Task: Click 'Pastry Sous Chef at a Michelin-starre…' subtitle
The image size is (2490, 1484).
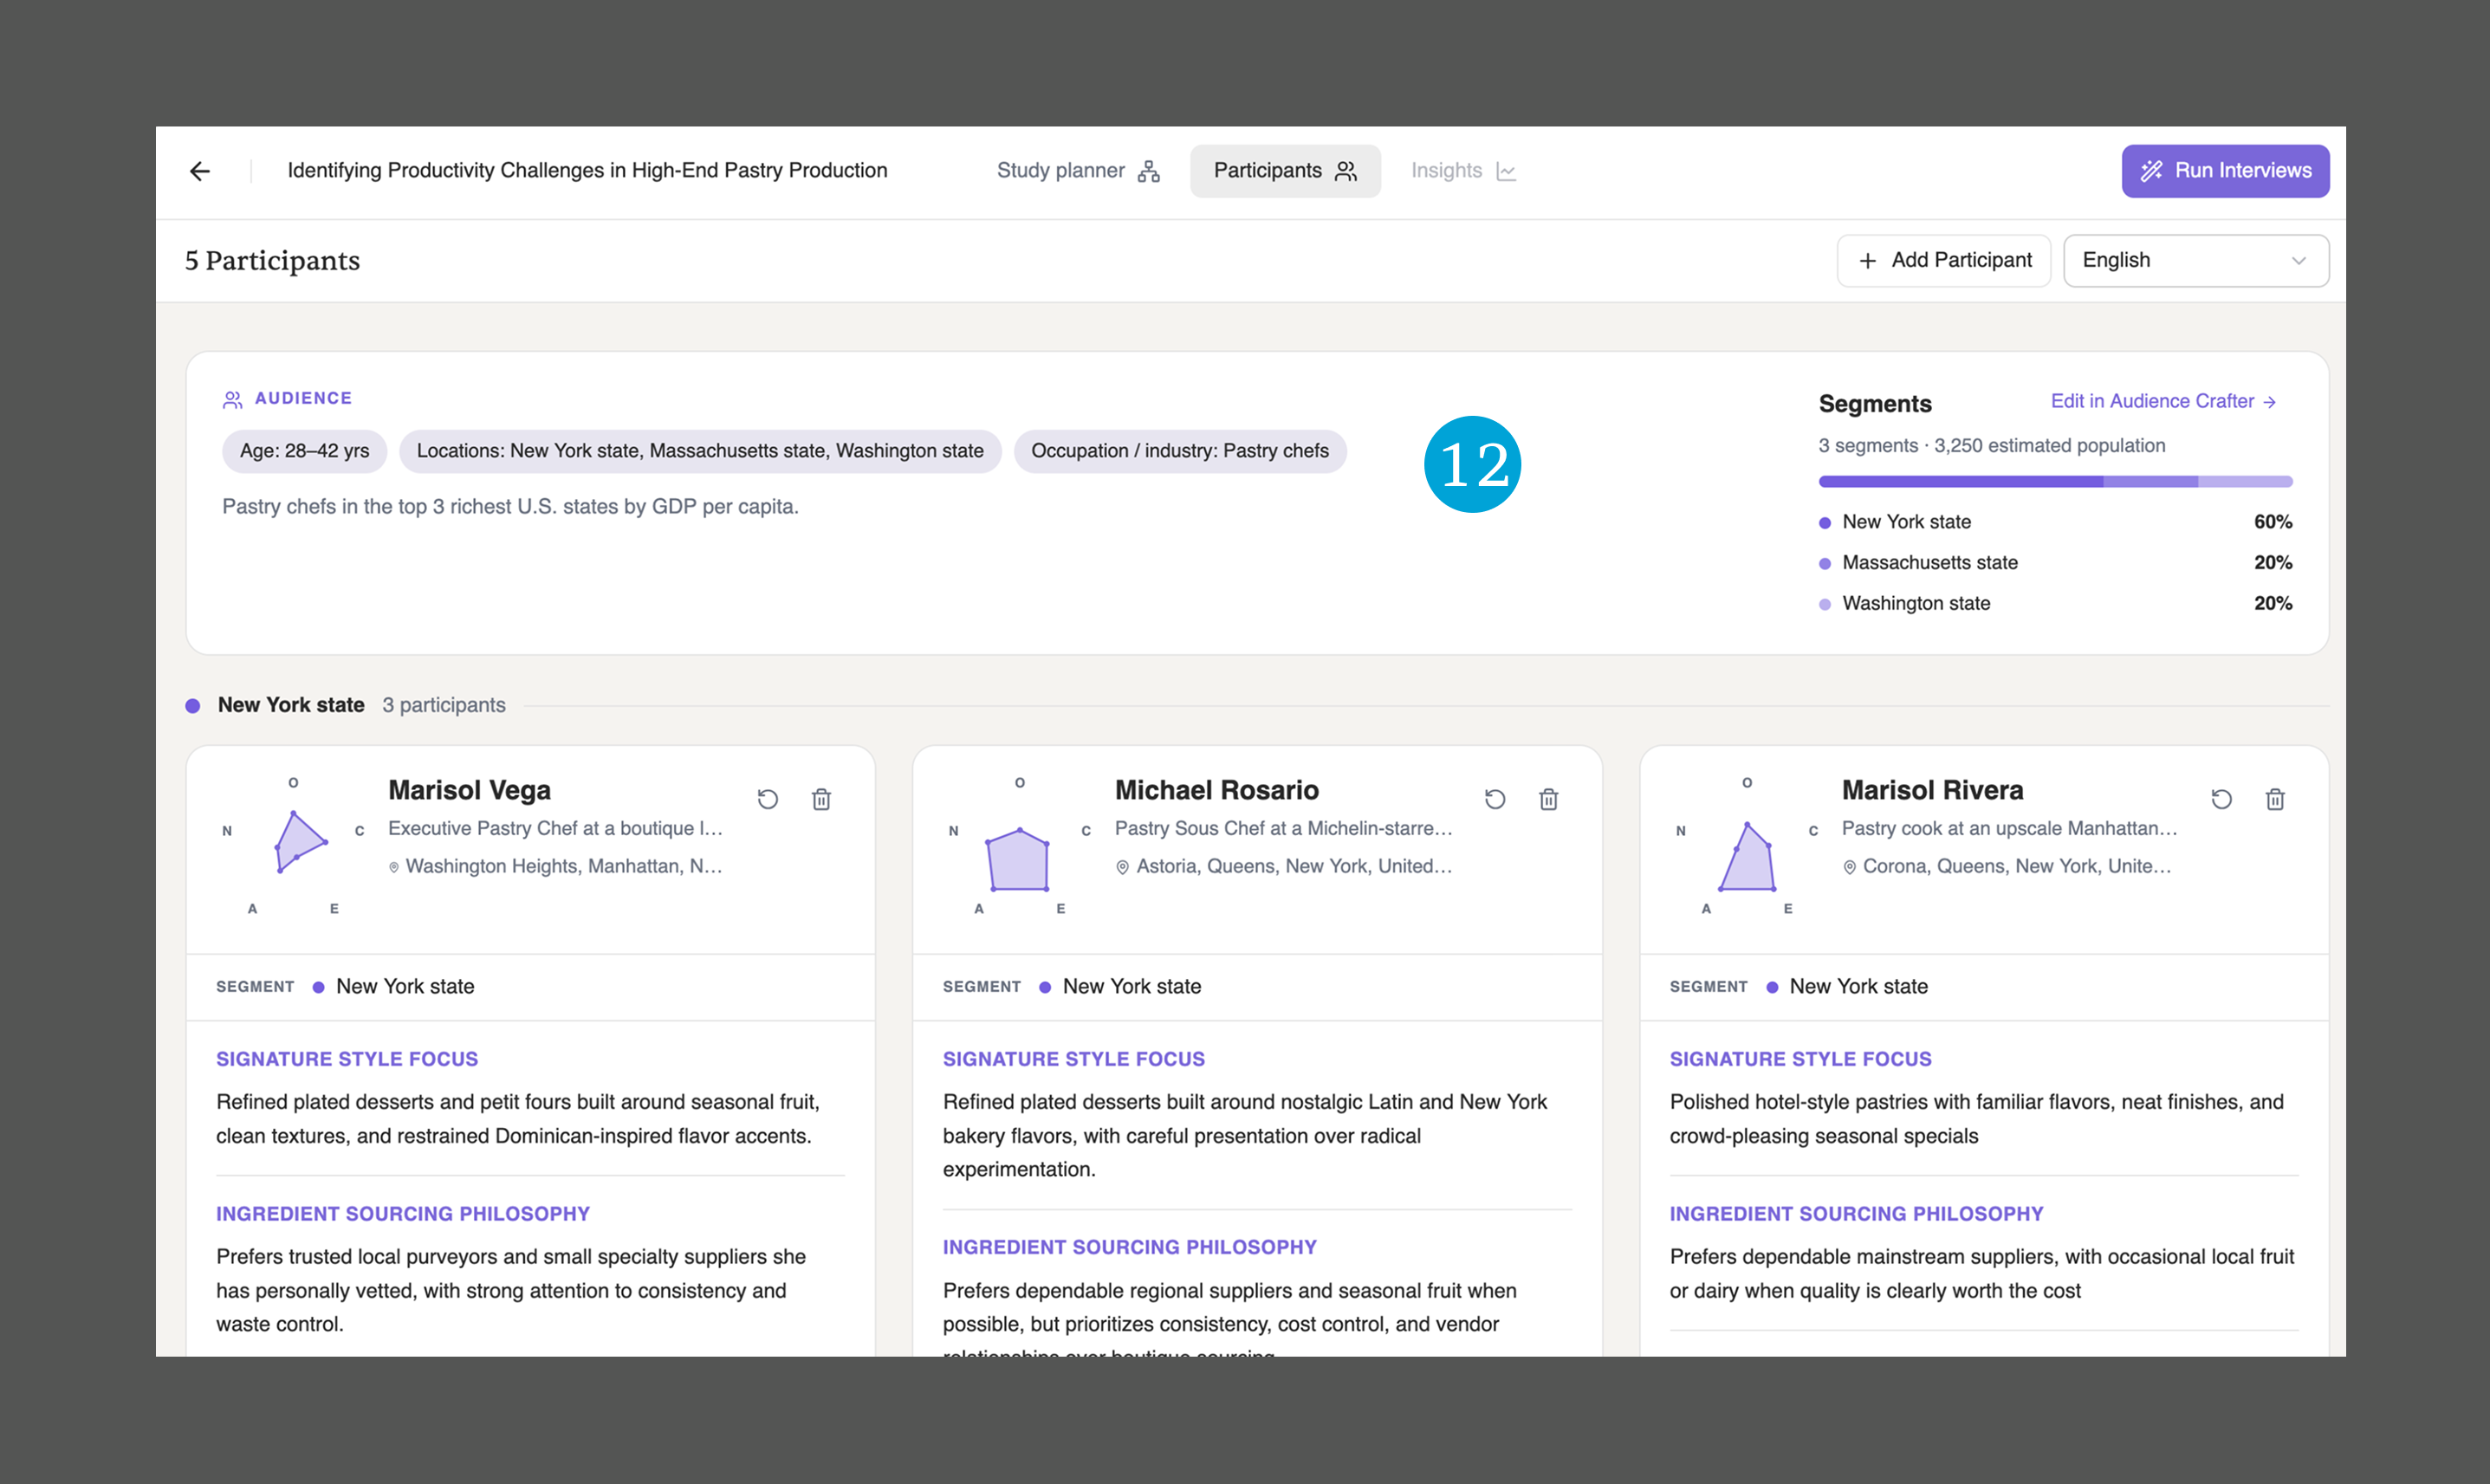Action: (1284, 828)
